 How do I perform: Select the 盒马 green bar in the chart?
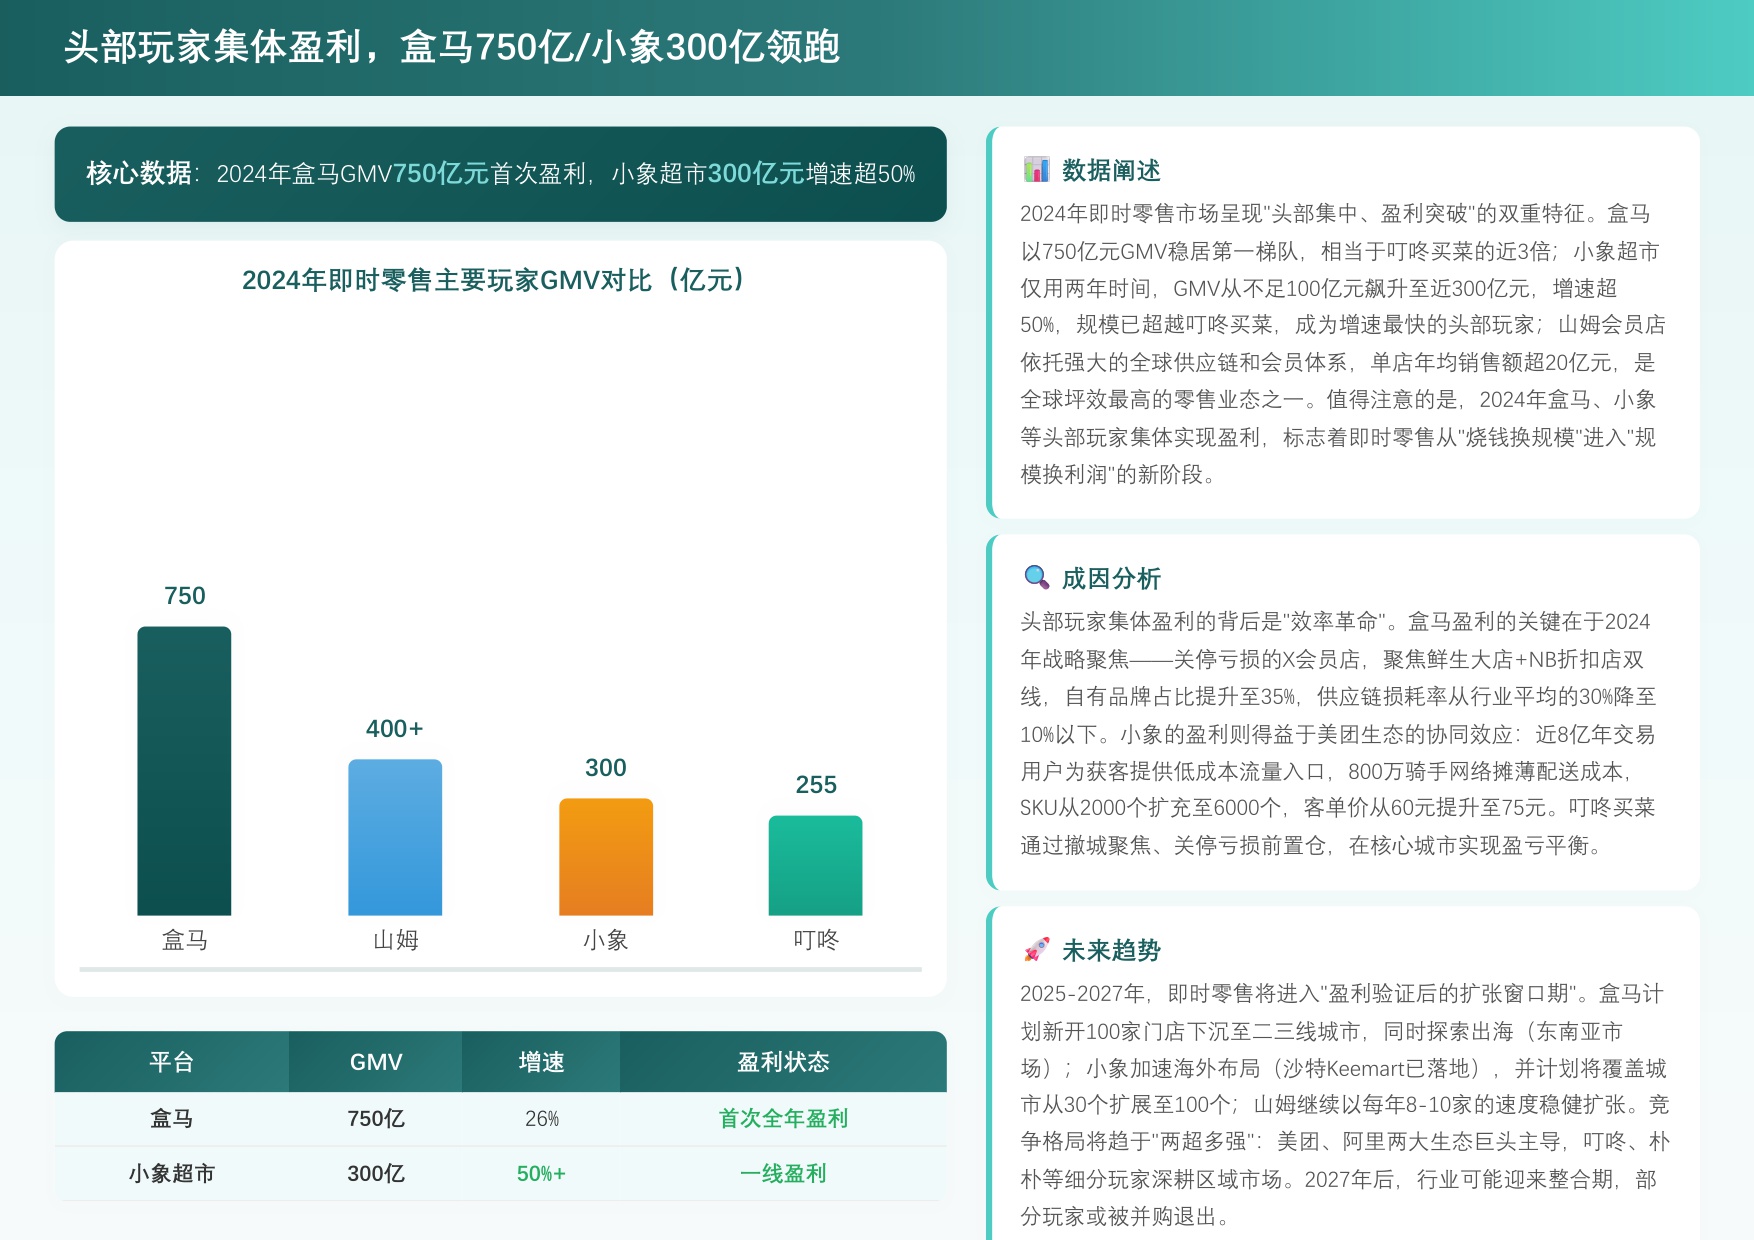185,770
